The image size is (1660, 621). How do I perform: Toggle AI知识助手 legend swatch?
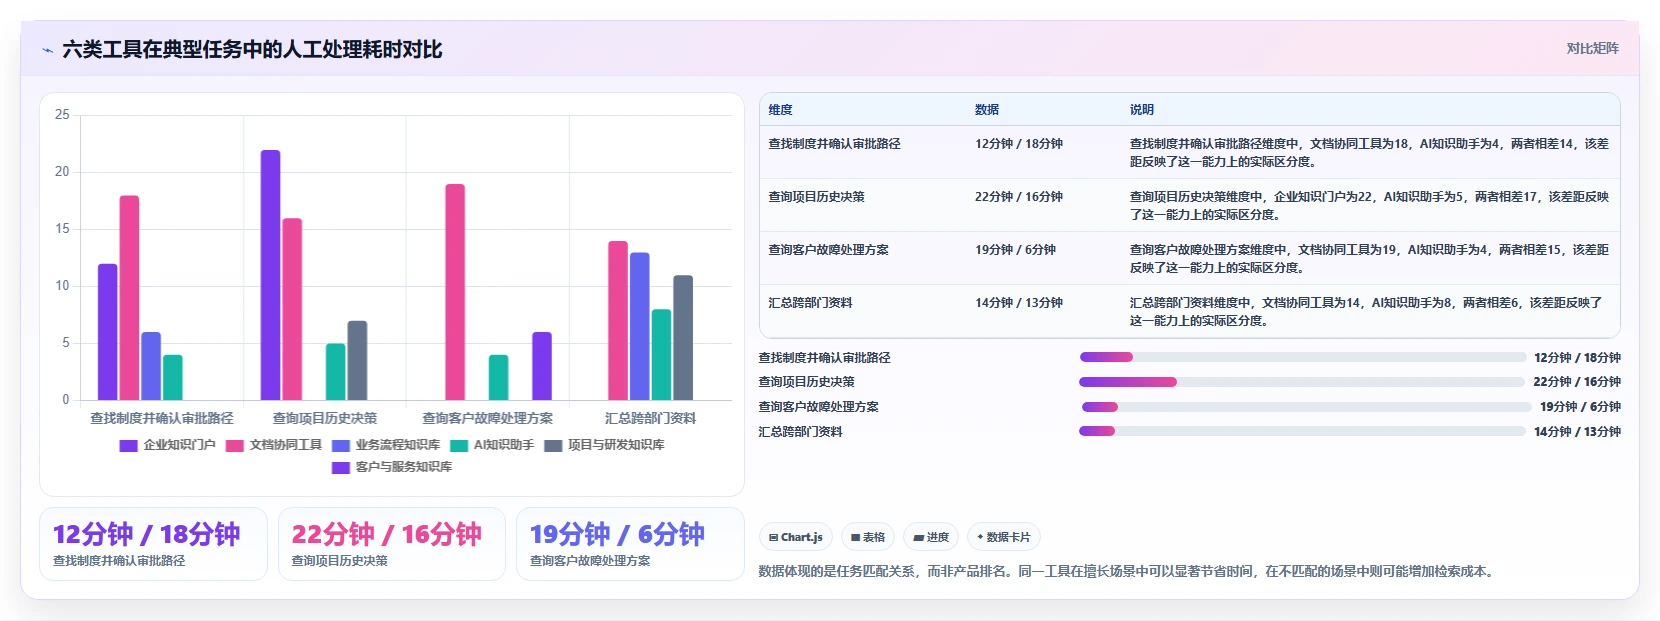(459, 446)
